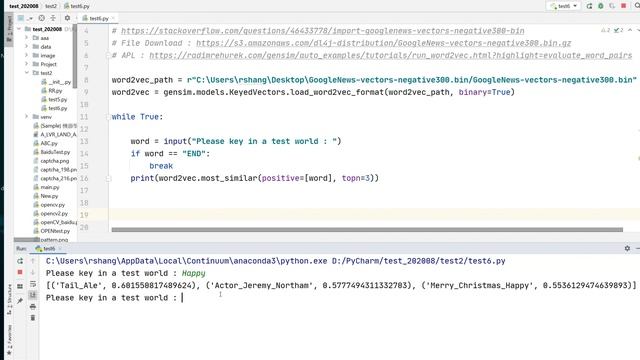Run test6 with coverage from top toolbar
The image size is (640, 360).
click(x=612, y=6)
